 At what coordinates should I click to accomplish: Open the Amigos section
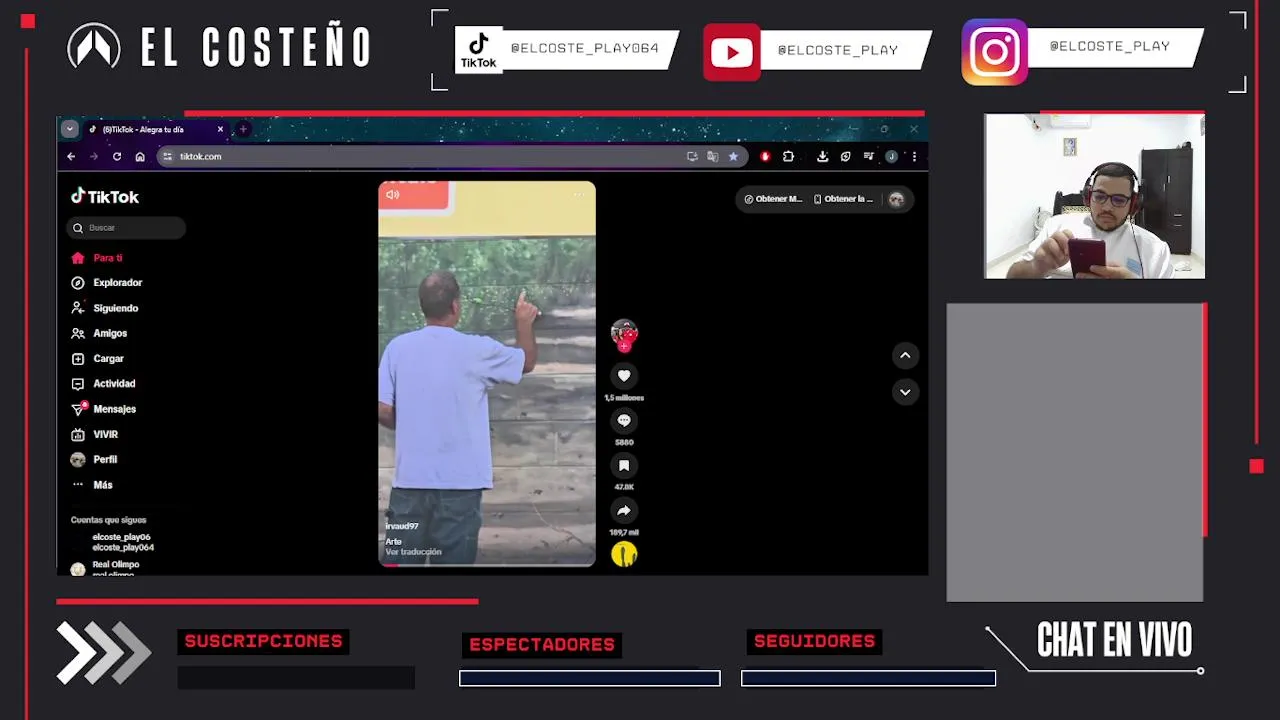tap(99, 333)
